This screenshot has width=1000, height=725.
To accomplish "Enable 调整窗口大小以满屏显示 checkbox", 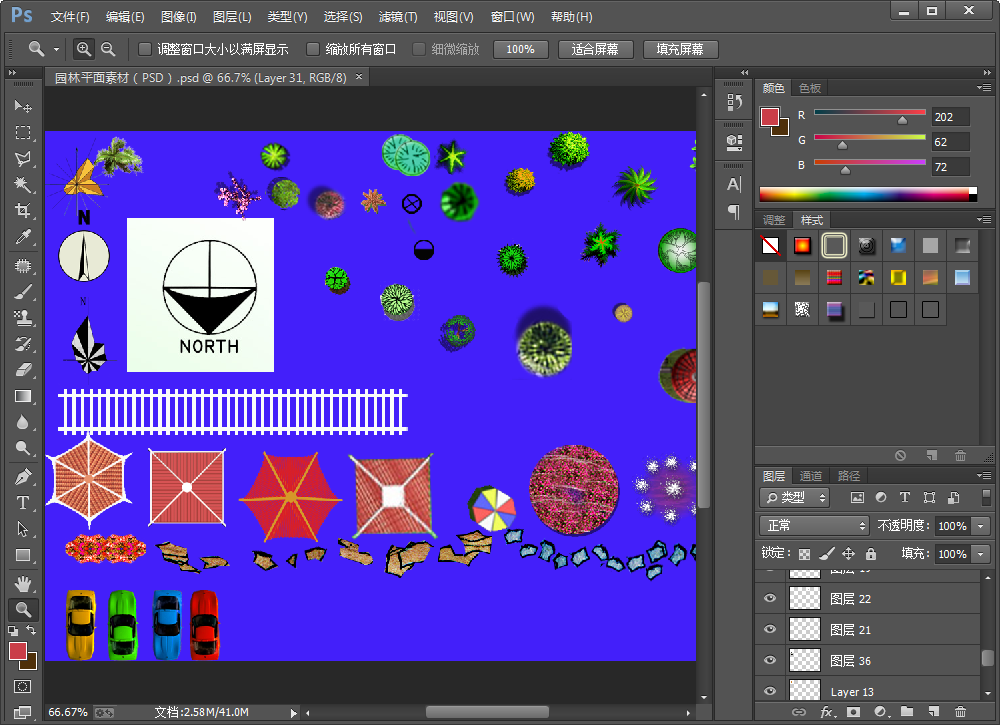I will [x=145, y=49].
